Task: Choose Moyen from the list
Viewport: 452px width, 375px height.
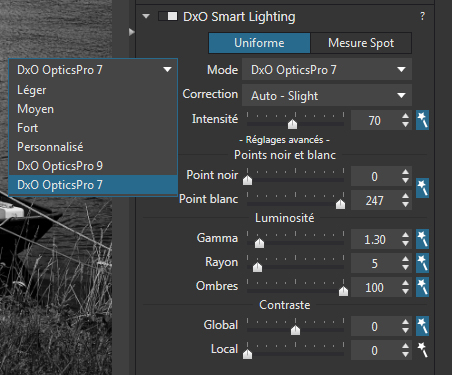Action: (x=93, y=109)
